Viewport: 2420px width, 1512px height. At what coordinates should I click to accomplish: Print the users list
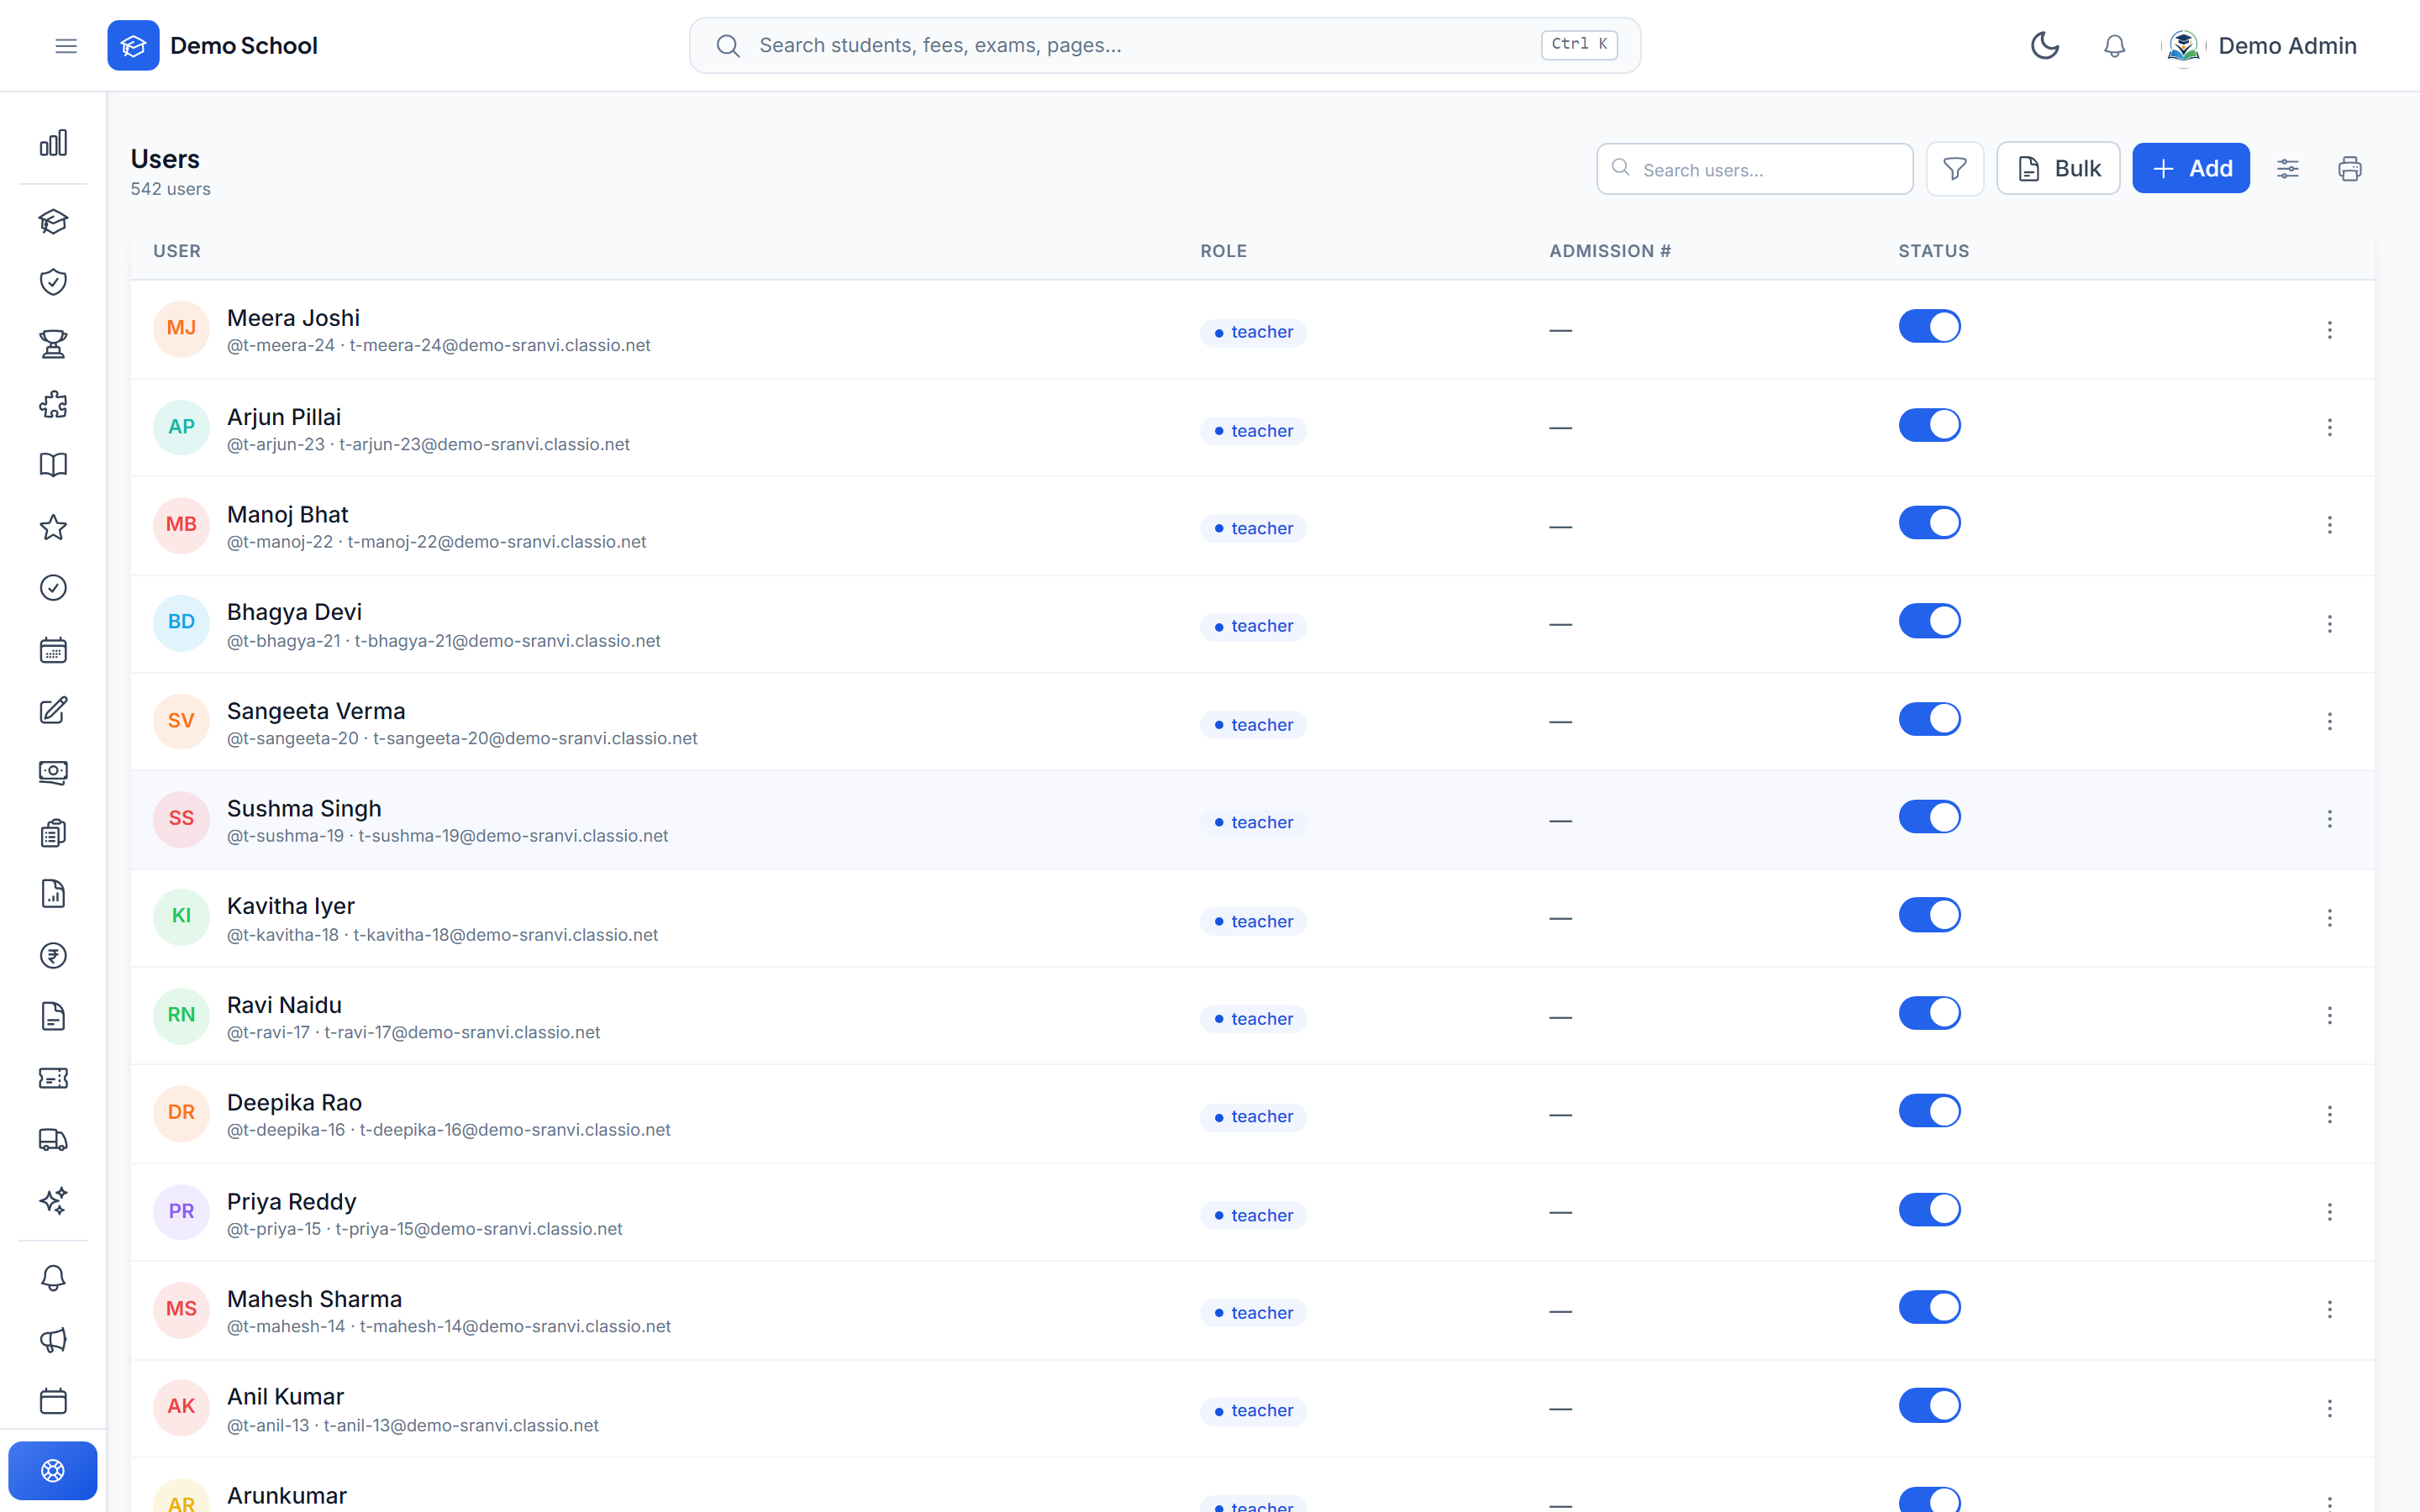click(x=2350, y=169)
